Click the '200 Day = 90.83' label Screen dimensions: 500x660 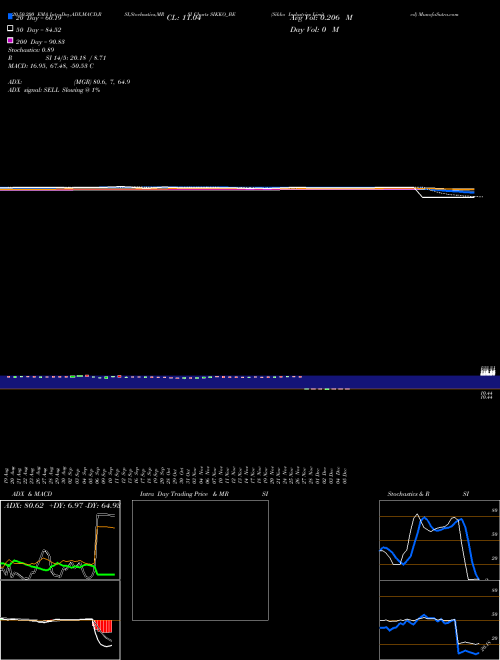click(40, 42)
